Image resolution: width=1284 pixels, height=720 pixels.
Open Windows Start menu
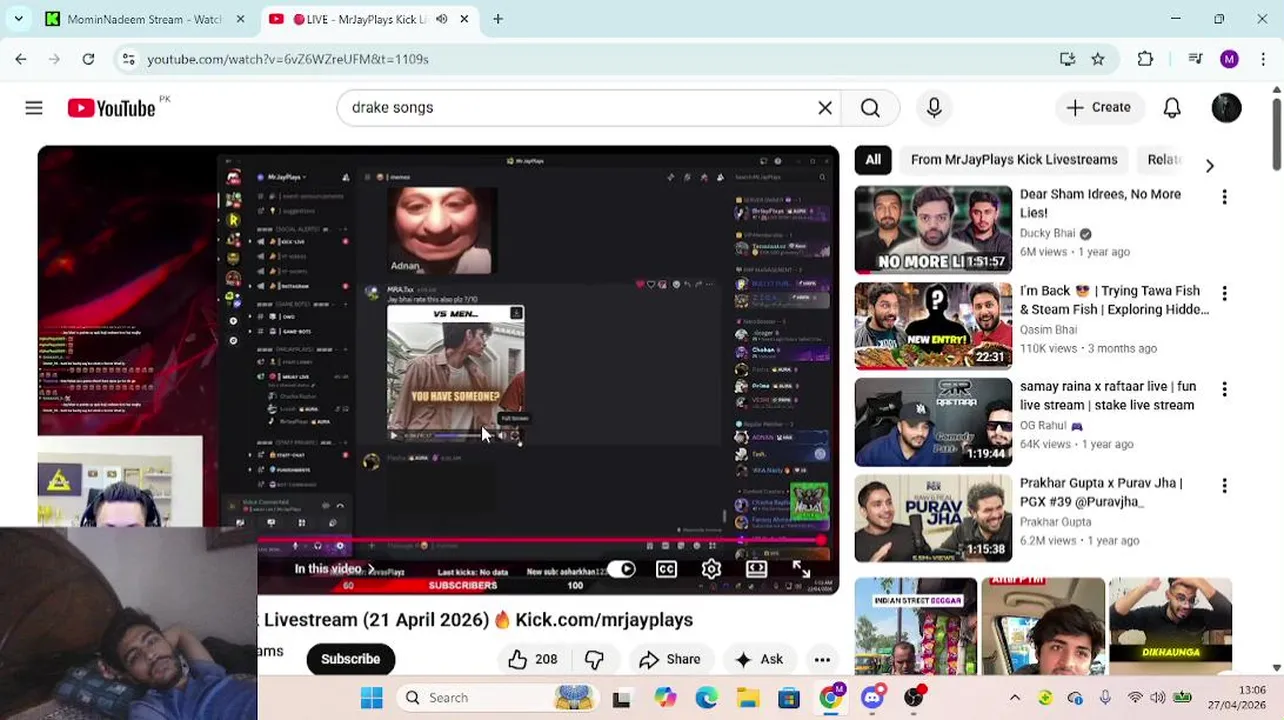371,698
